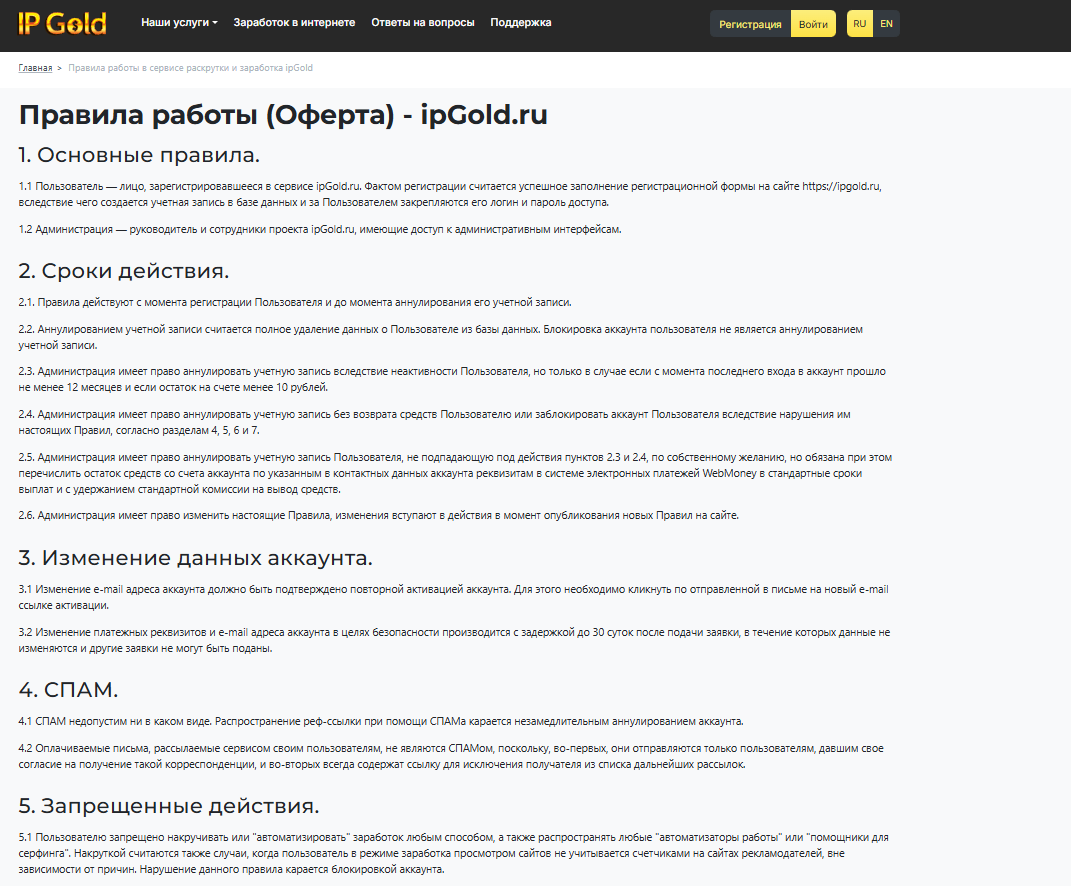Click the Регистрация button
The height and width of the screenshot is (886, 1071).
point(750,24)
